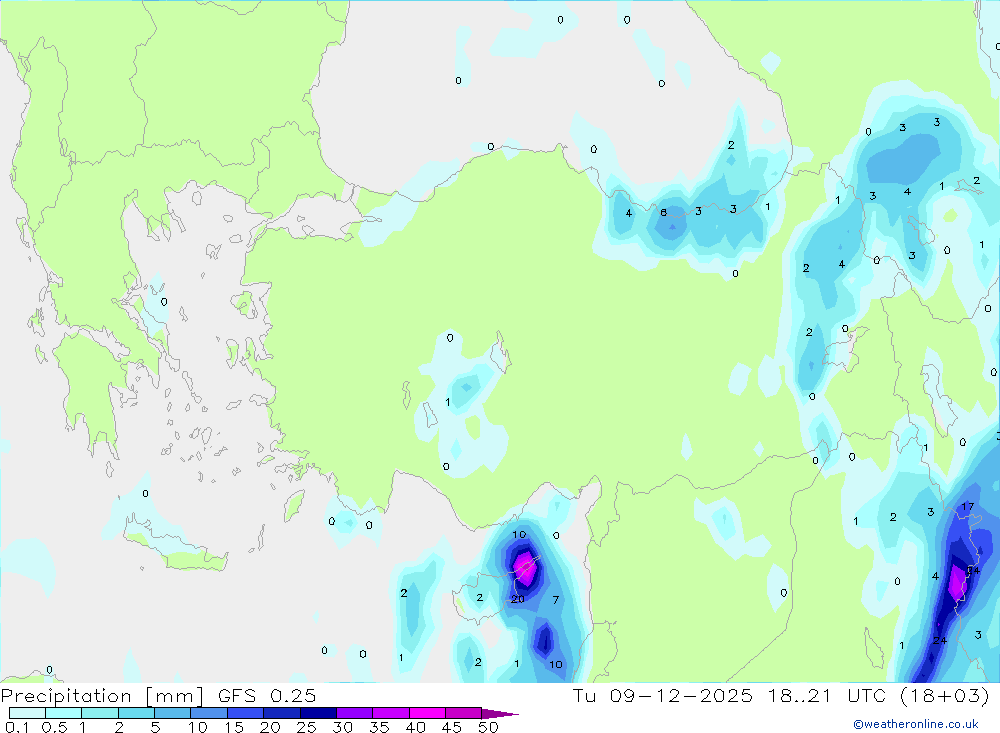Click the 15–20 mm legend color swatch
The width and height of the screenshot is (1000, 733).
(246, 713)
